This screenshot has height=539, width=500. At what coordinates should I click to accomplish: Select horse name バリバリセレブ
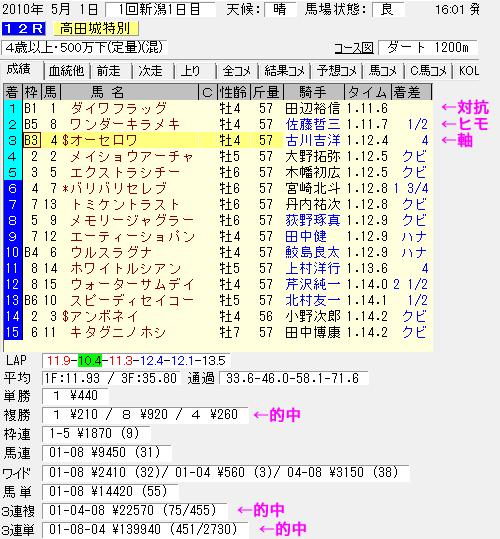[119, 188]
